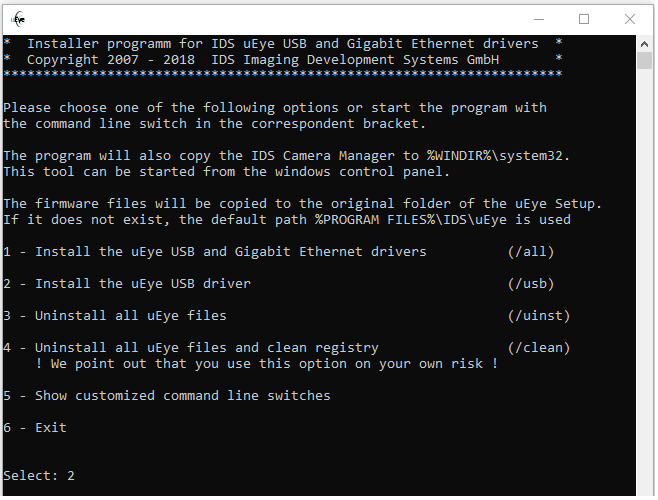Click the uEye icon in title bar
Viewport: 658px width, 500px height.
pyautogui.click(x=18, y=18)
